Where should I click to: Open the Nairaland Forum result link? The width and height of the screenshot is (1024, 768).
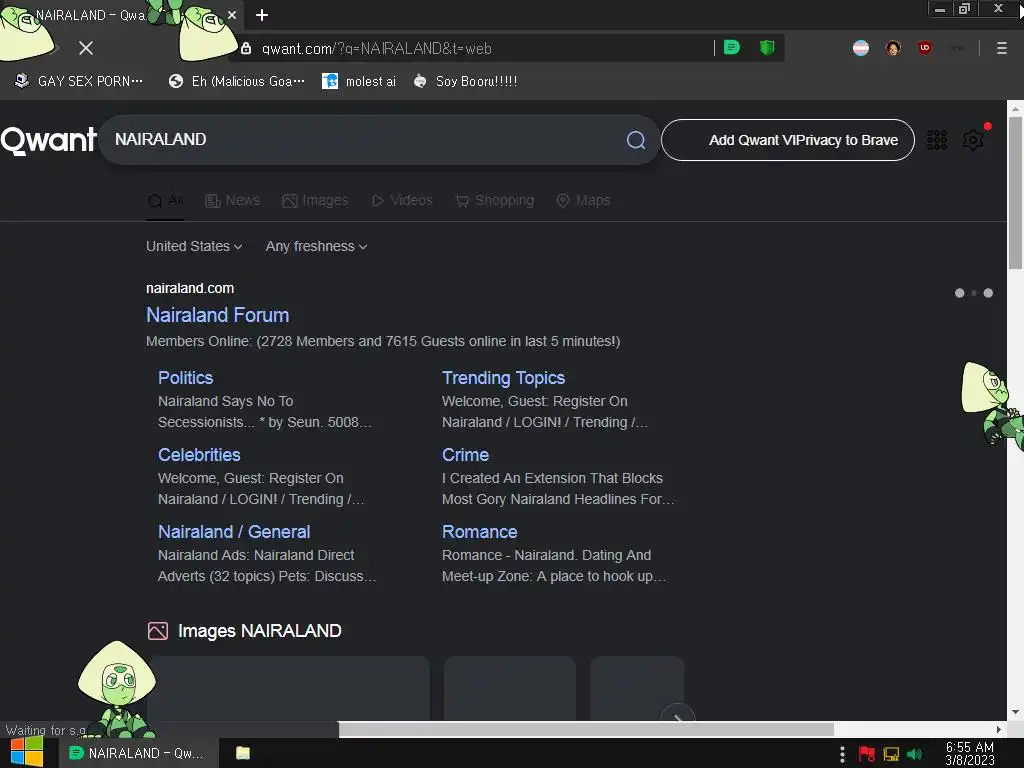point(217,315)
